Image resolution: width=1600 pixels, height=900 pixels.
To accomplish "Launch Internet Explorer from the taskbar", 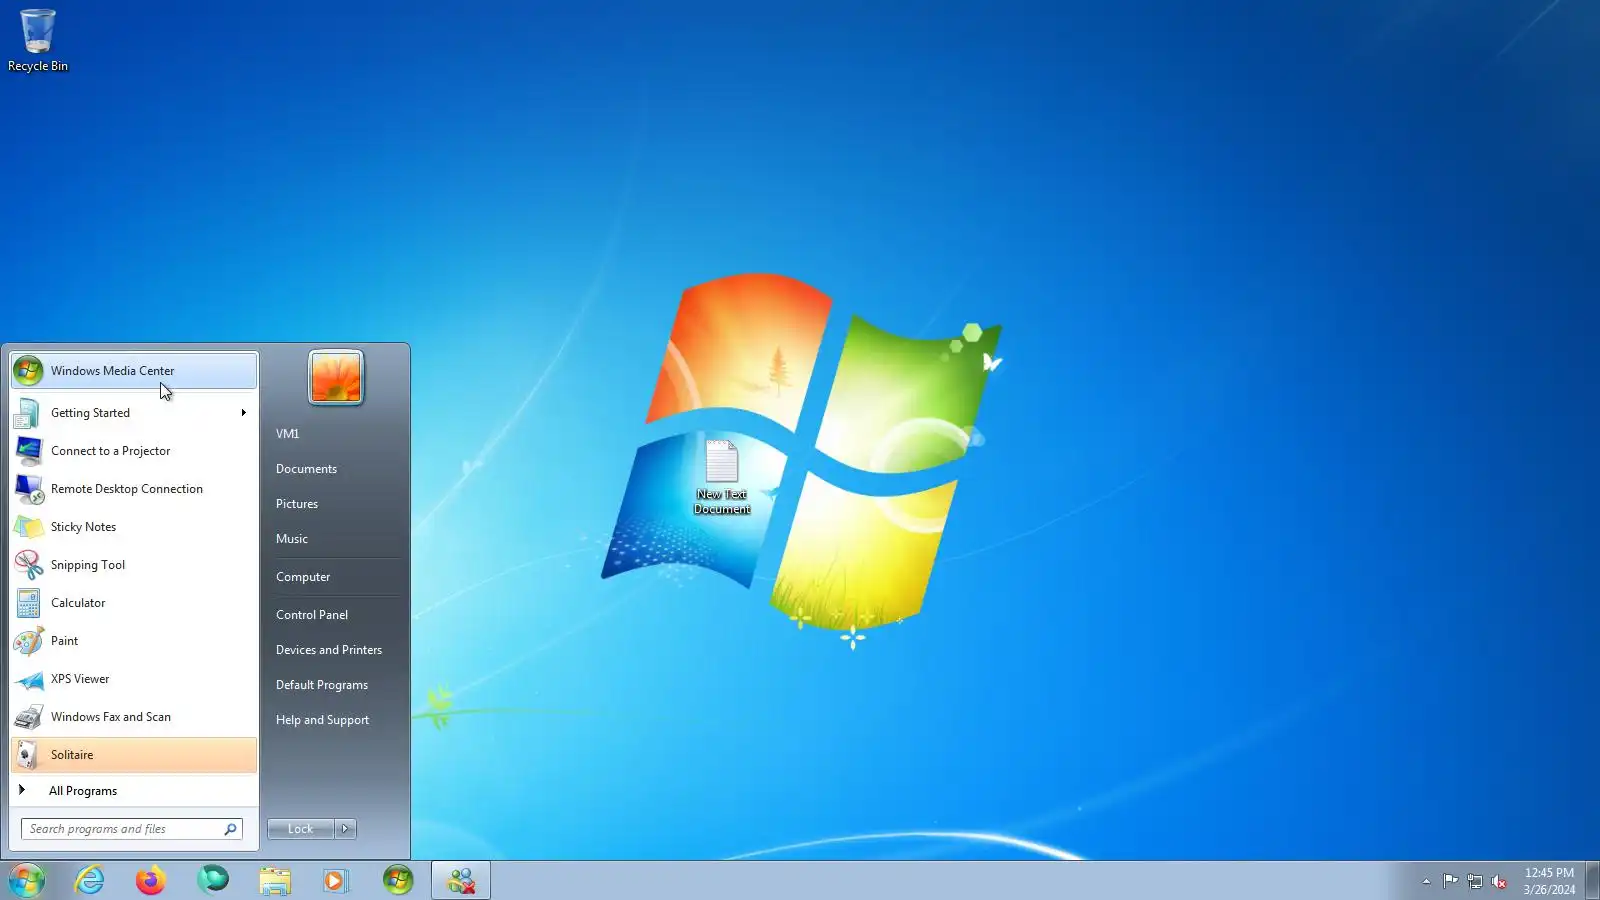I will (90, 880).
